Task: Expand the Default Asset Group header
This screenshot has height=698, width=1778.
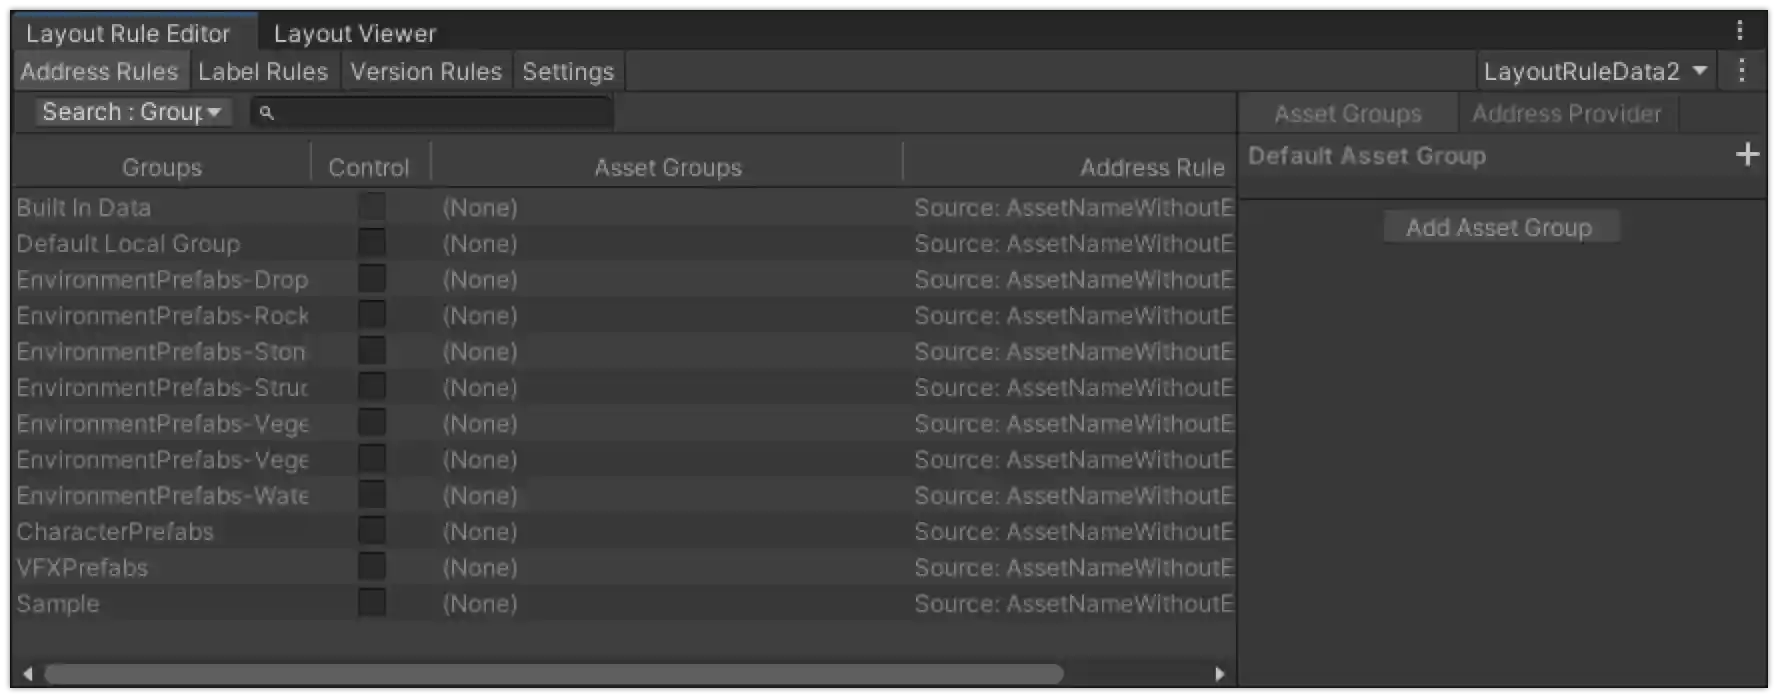Action: pyautogui.click(x=1367, y=155)
